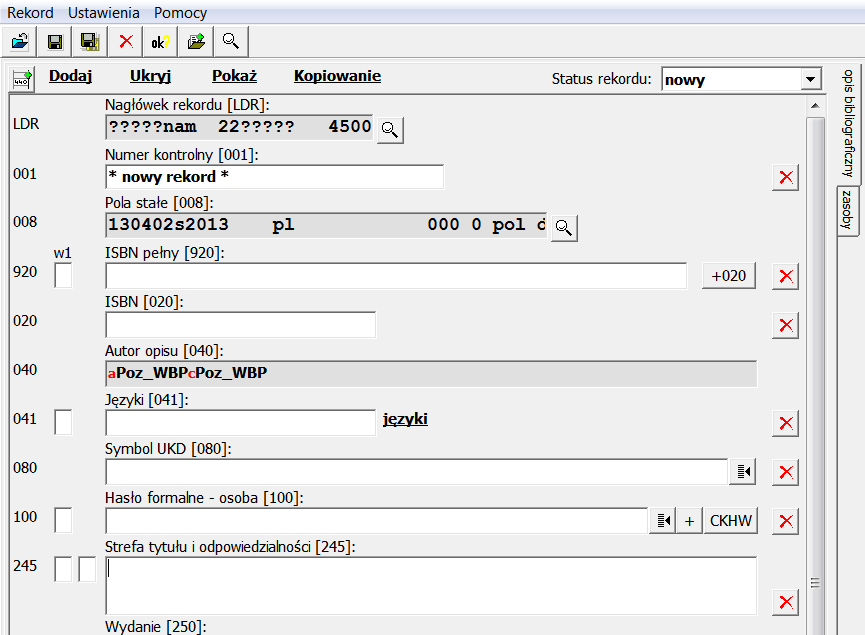865x635 pixels.
Task: Click the field icon left of Dodaj
Action: [x=22, y=79]
